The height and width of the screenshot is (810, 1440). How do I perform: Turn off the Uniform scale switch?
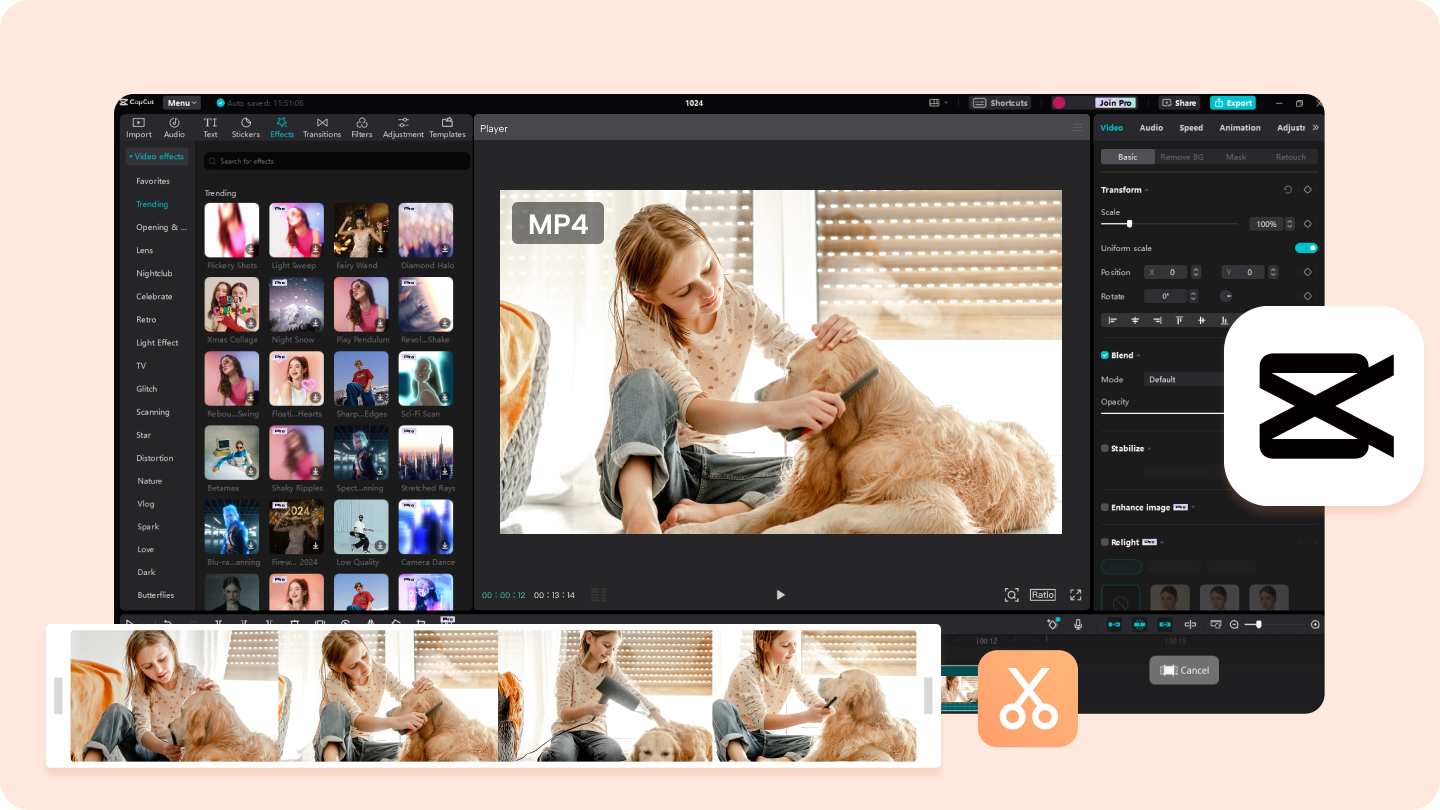(x=1306, y=248)
